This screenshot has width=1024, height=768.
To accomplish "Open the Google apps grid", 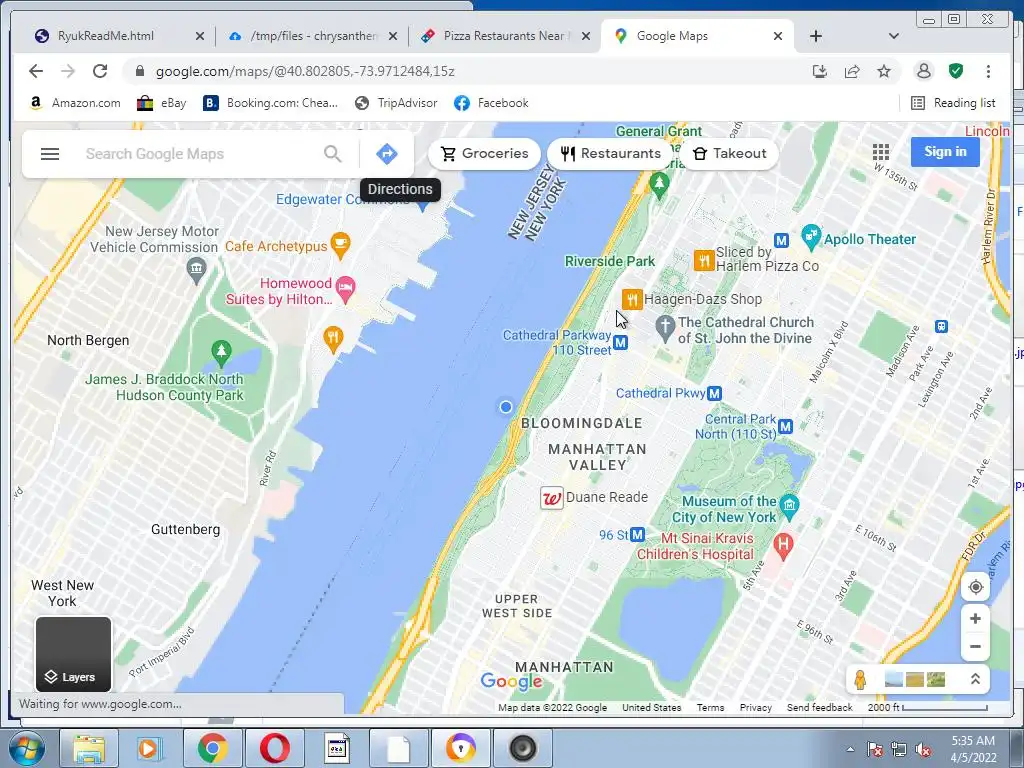I will coord(880,152).
